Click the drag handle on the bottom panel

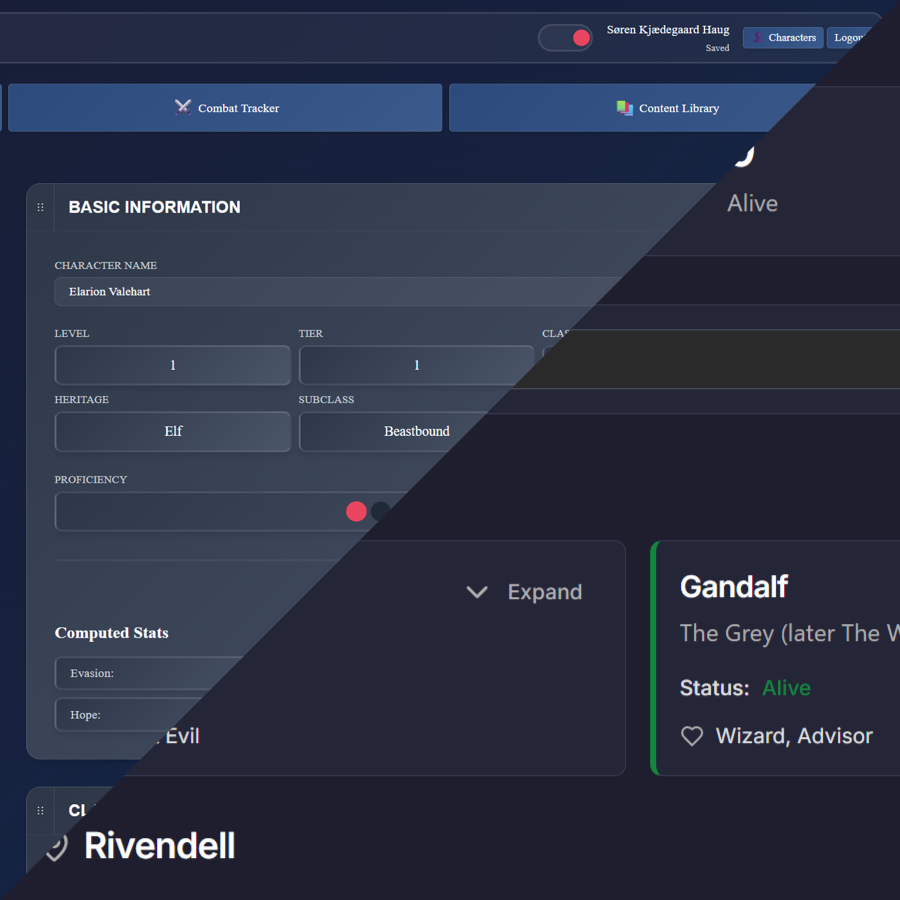pyautogui.click(x=40, y=810)
